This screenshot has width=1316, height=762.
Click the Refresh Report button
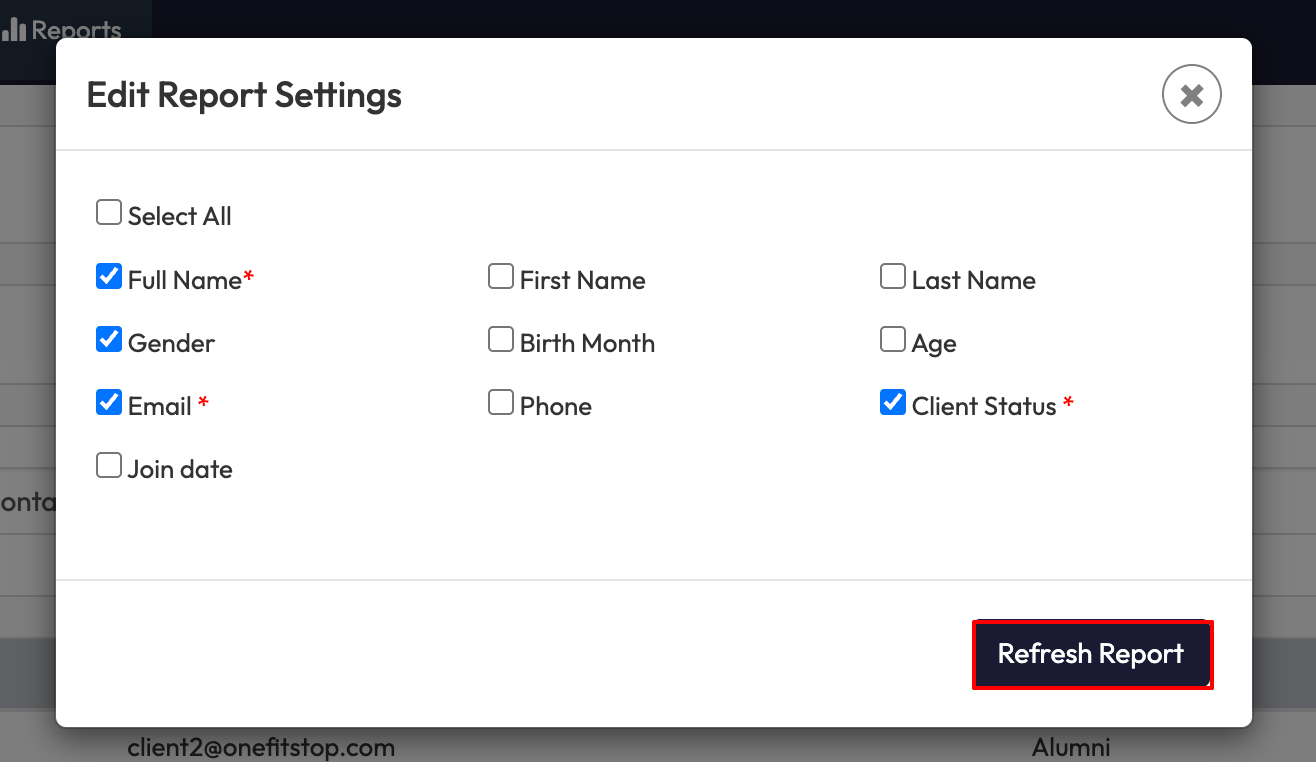[x=1092, y=654]
